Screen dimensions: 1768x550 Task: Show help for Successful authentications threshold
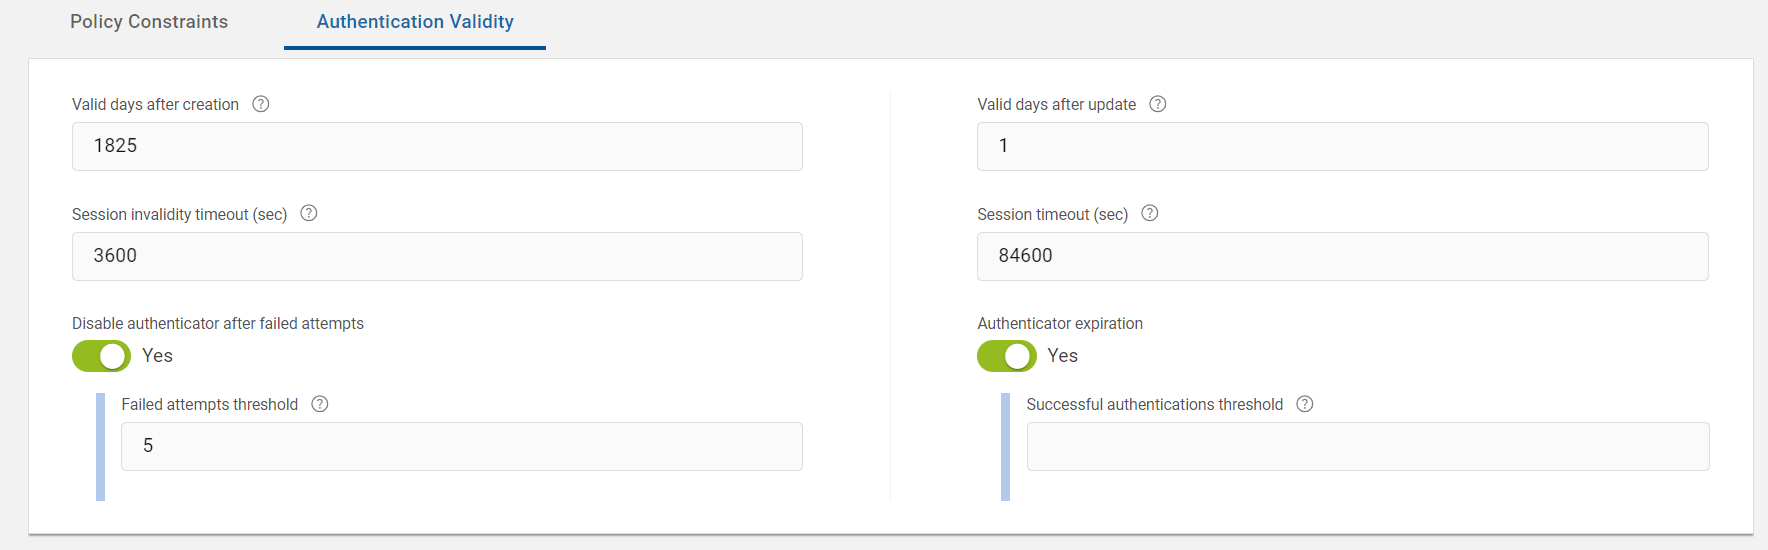tap(1305, 404)
